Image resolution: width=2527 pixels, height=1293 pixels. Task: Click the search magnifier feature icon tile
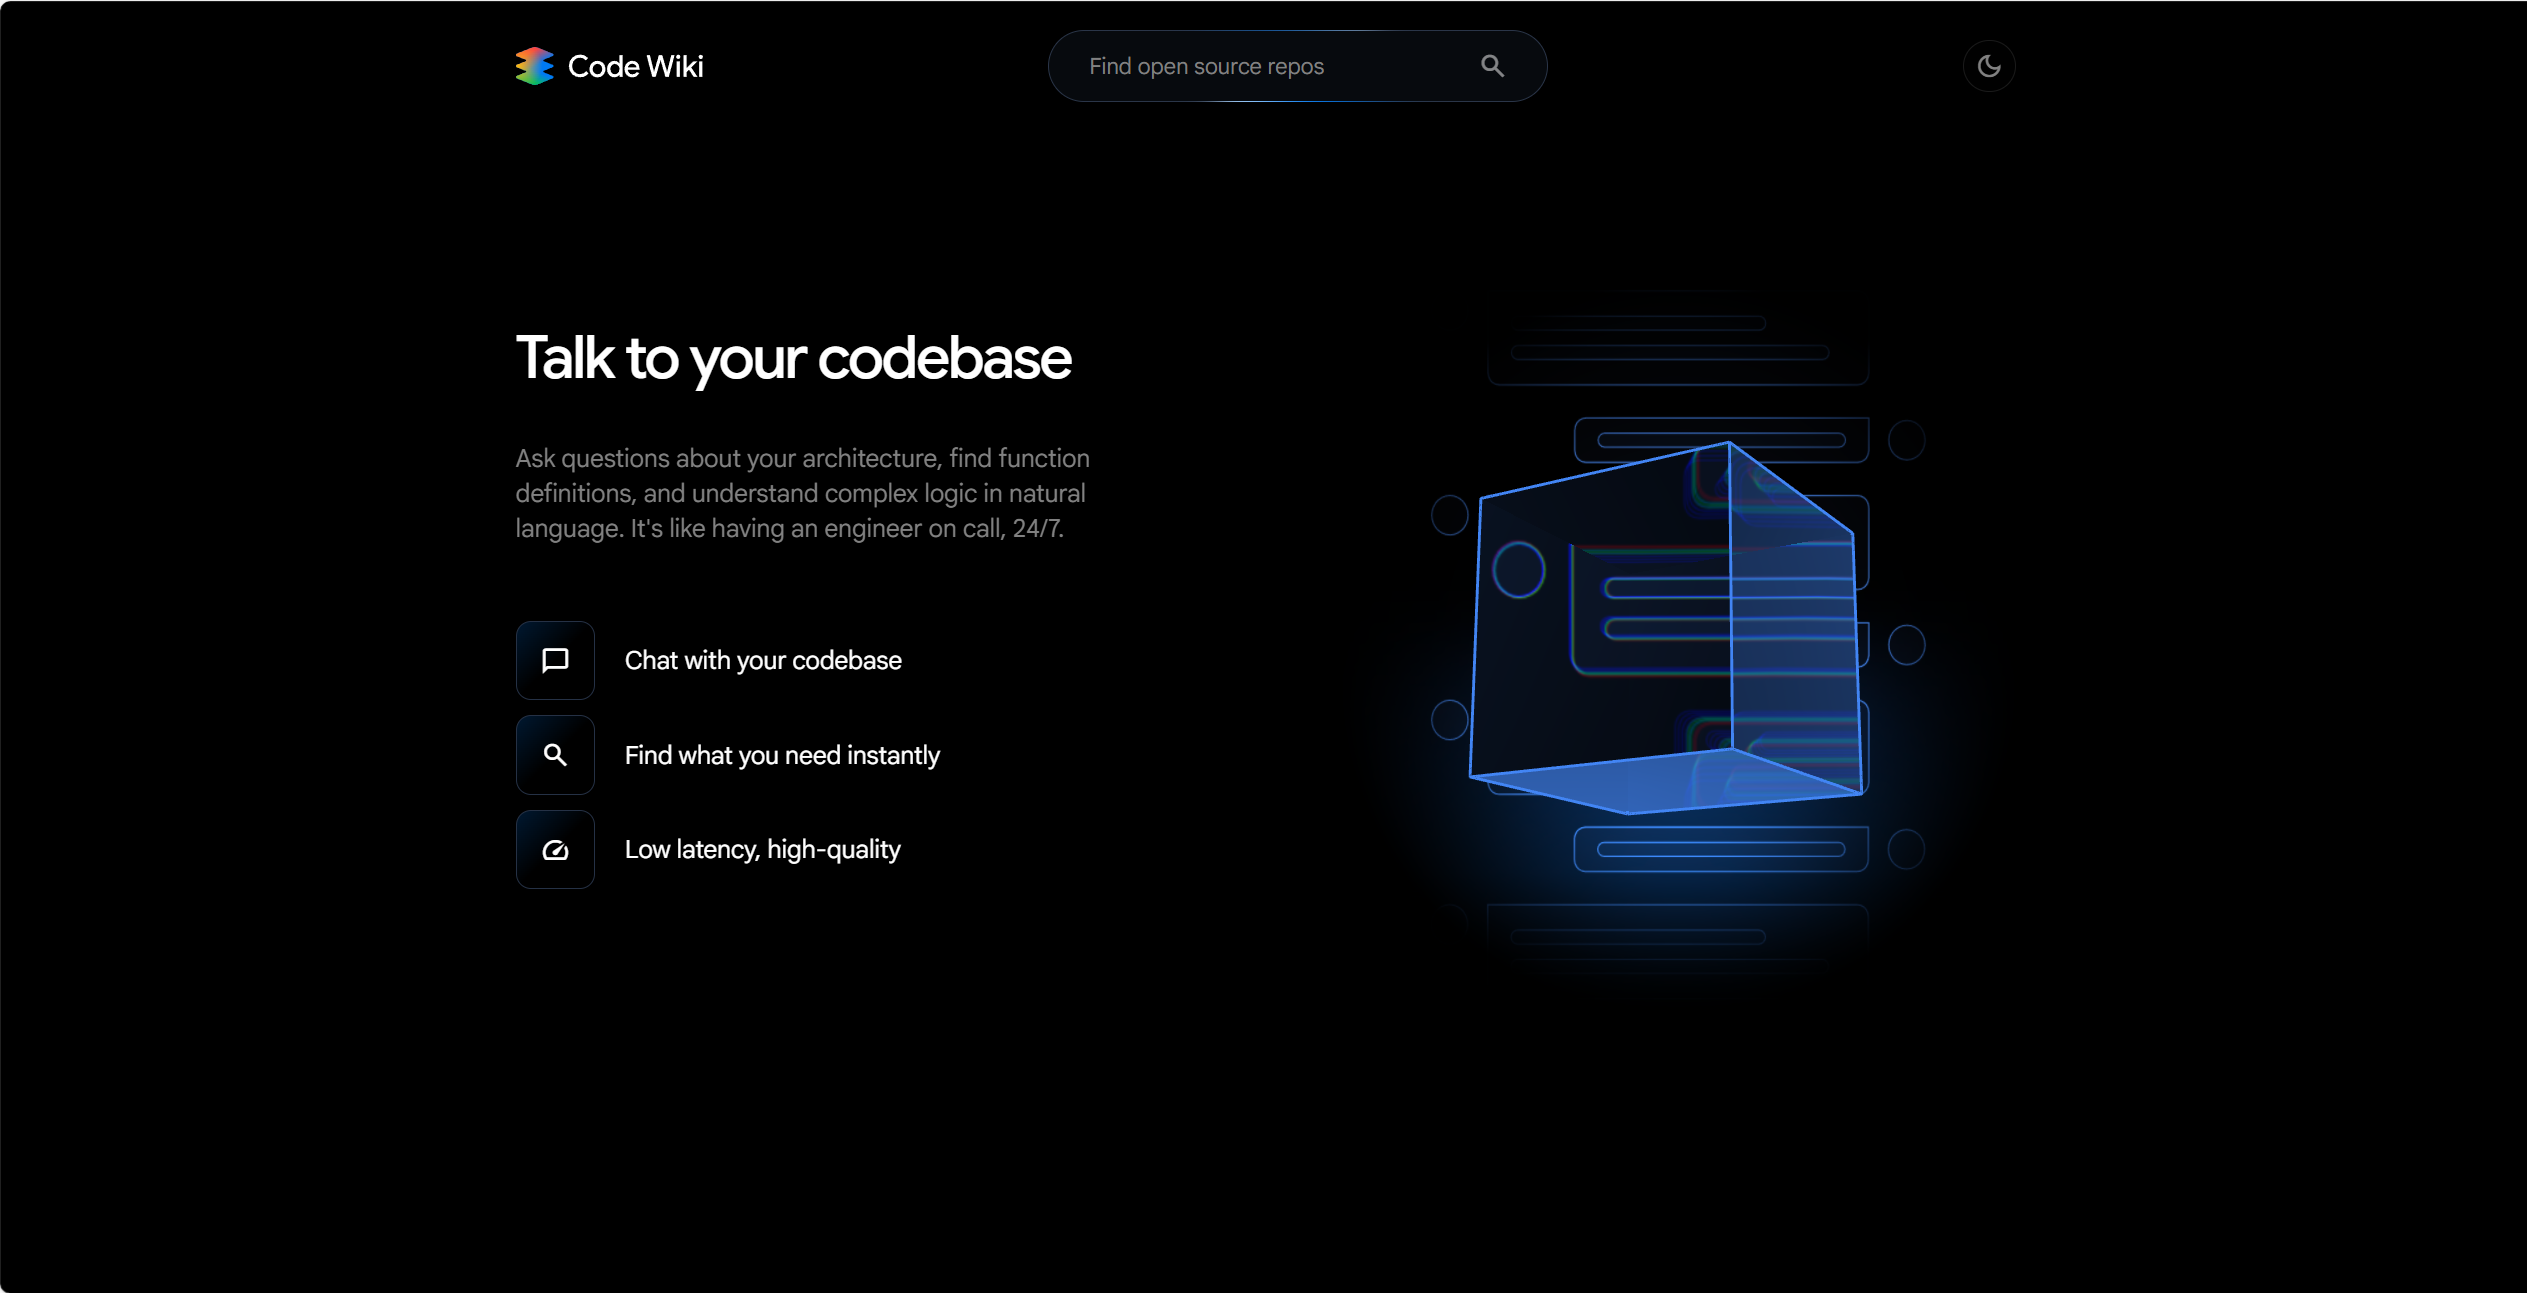[555, 755]
